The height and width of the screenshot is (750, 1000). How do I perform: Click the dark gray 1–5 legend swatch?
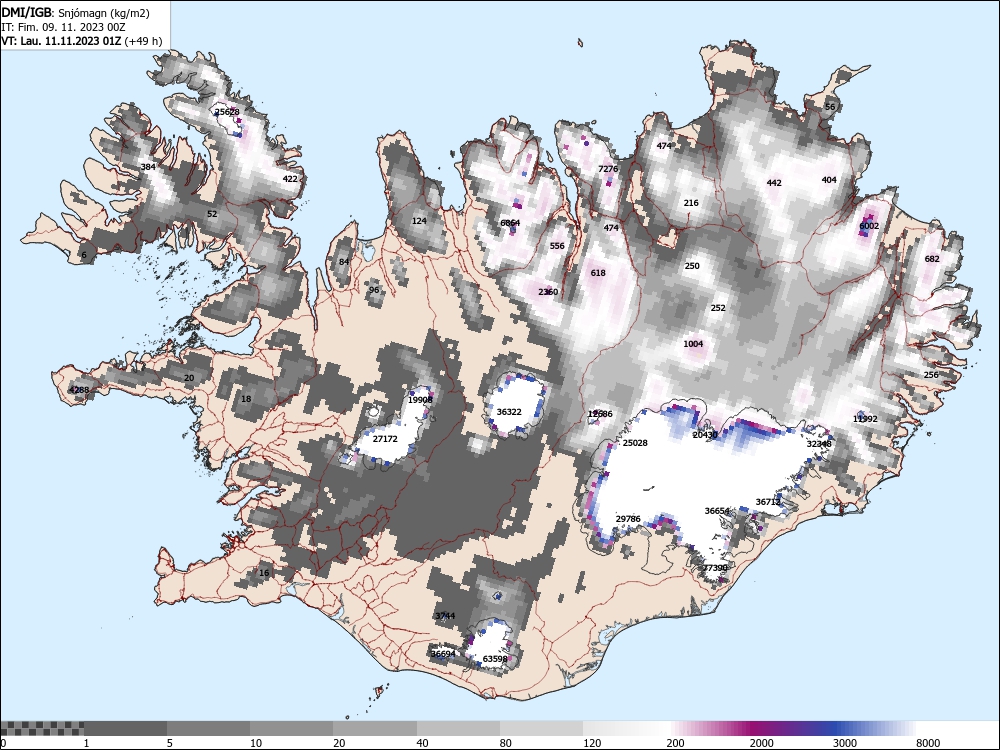coord(125,729)
